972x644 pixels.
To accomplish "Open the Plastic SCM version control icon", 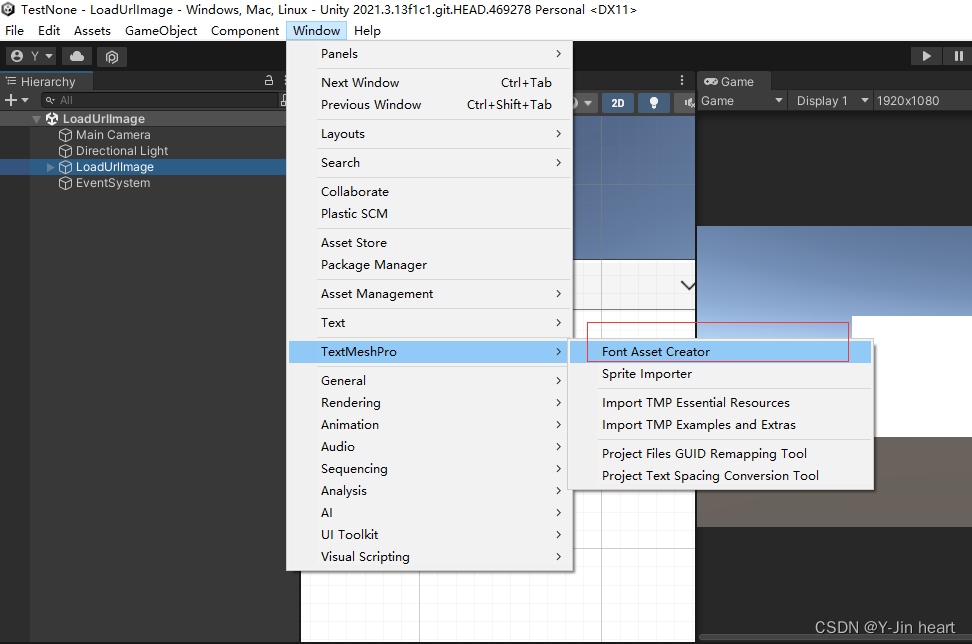I will (112, 57).
